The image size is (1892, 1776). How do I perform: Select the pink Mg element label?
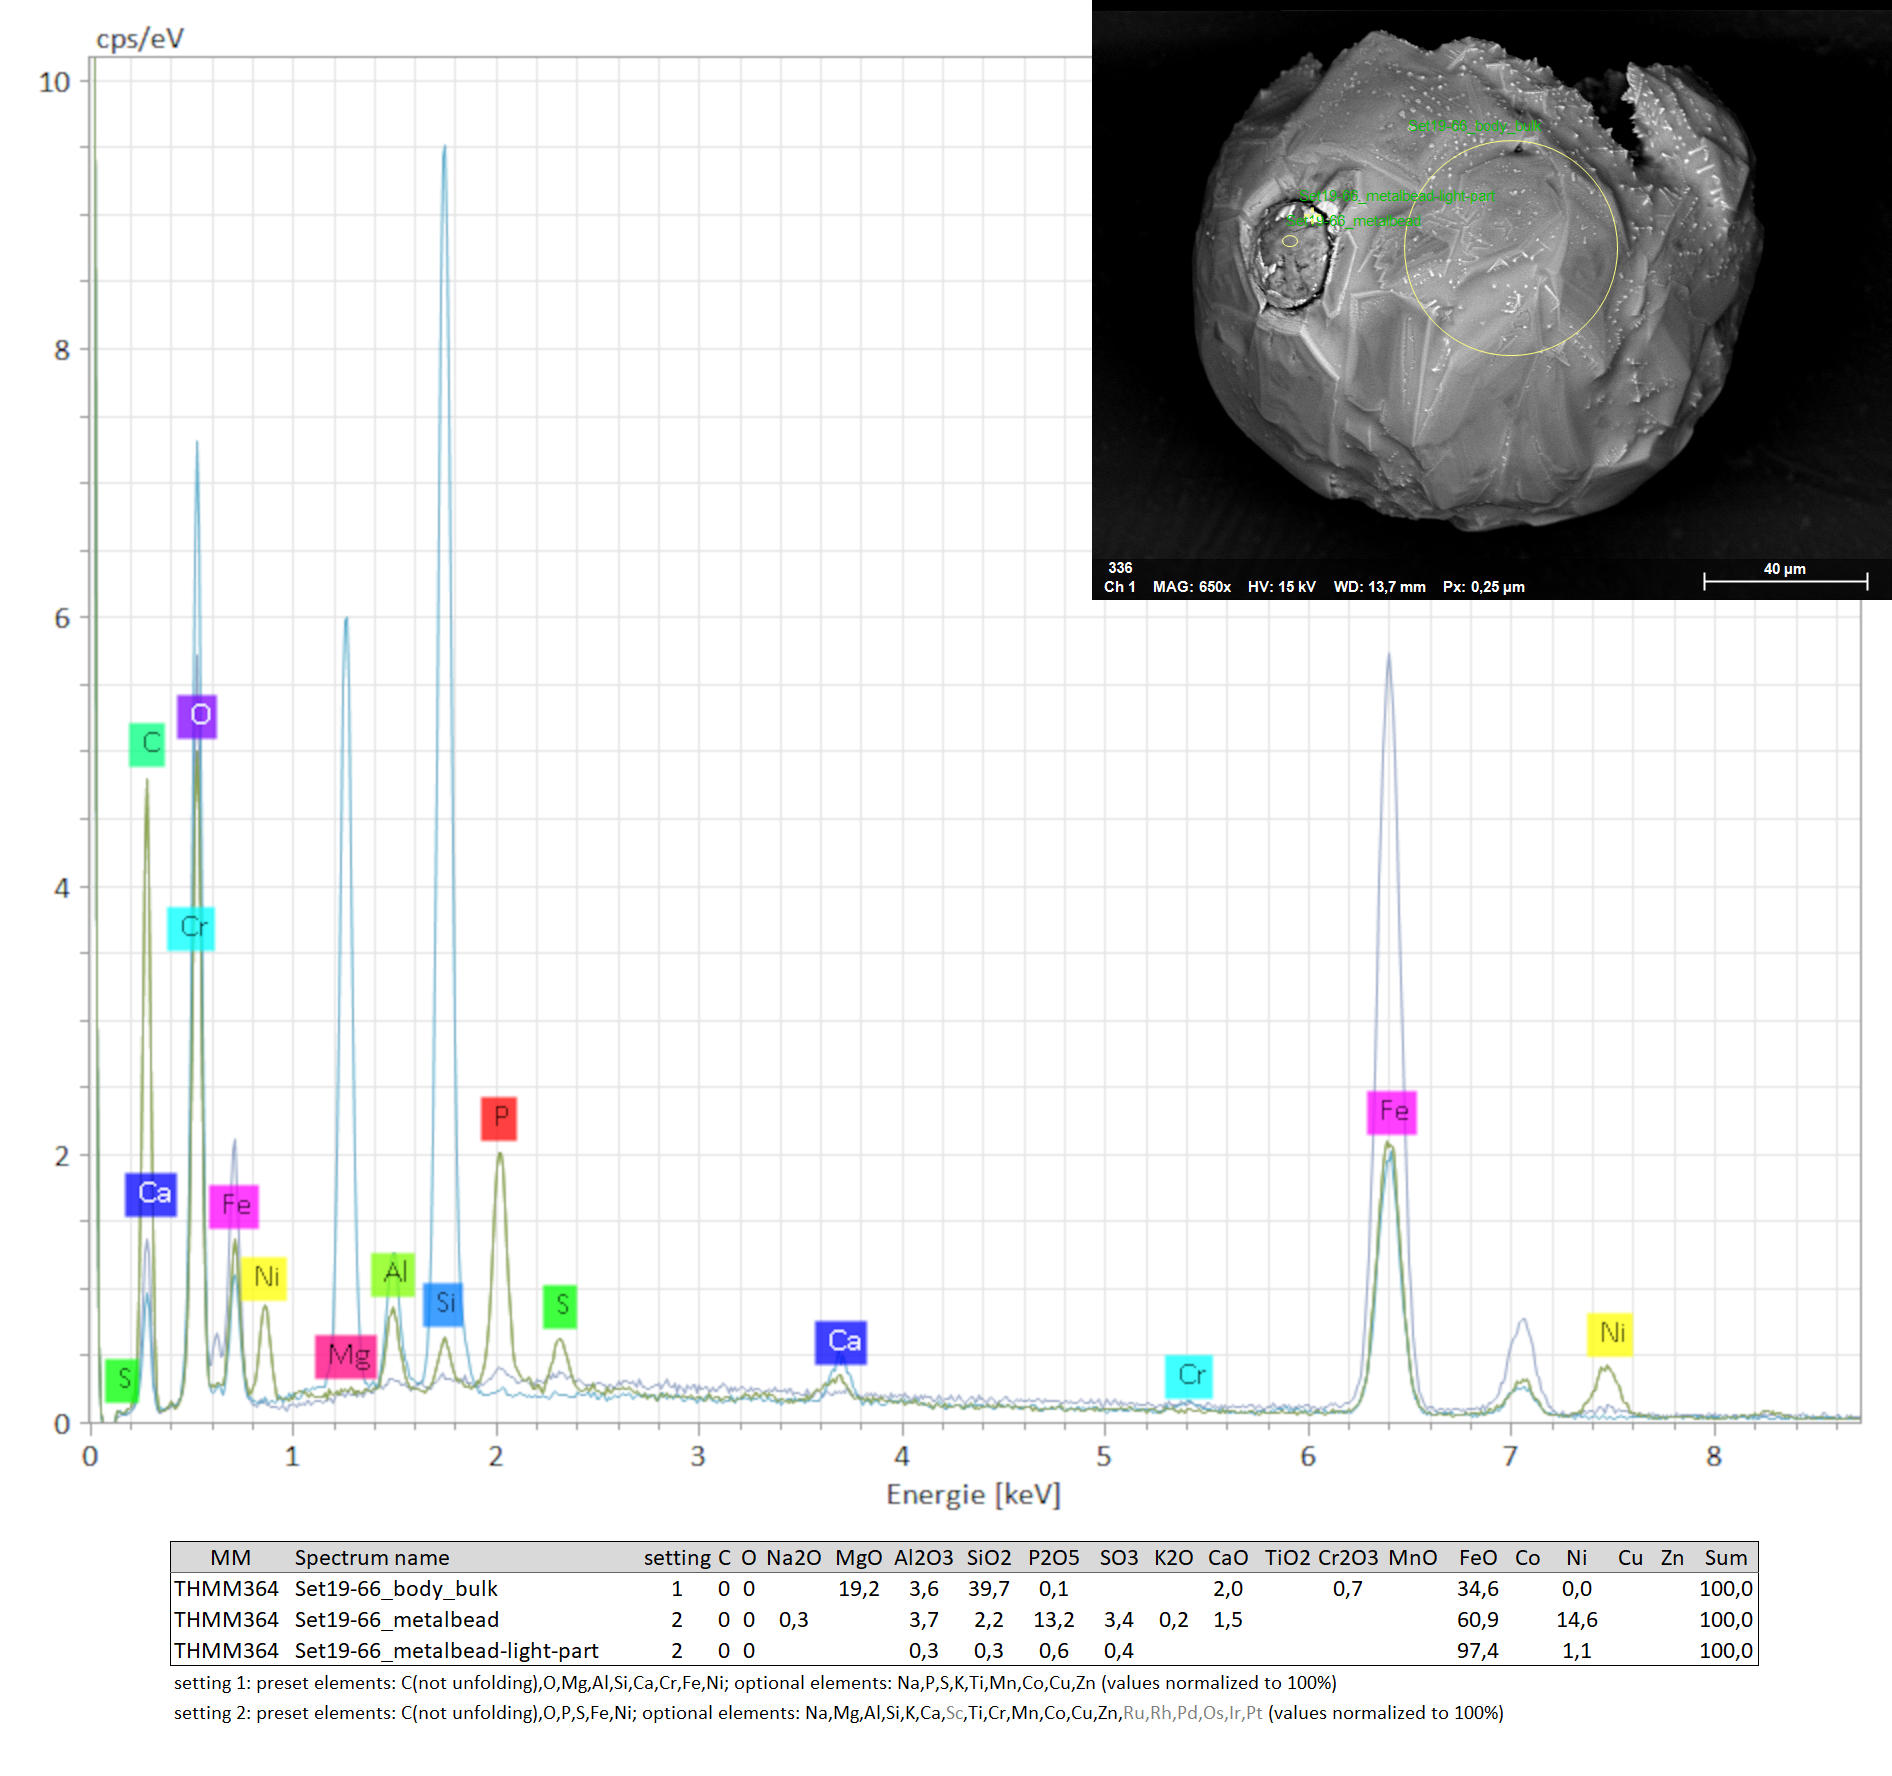(346, 1356)
